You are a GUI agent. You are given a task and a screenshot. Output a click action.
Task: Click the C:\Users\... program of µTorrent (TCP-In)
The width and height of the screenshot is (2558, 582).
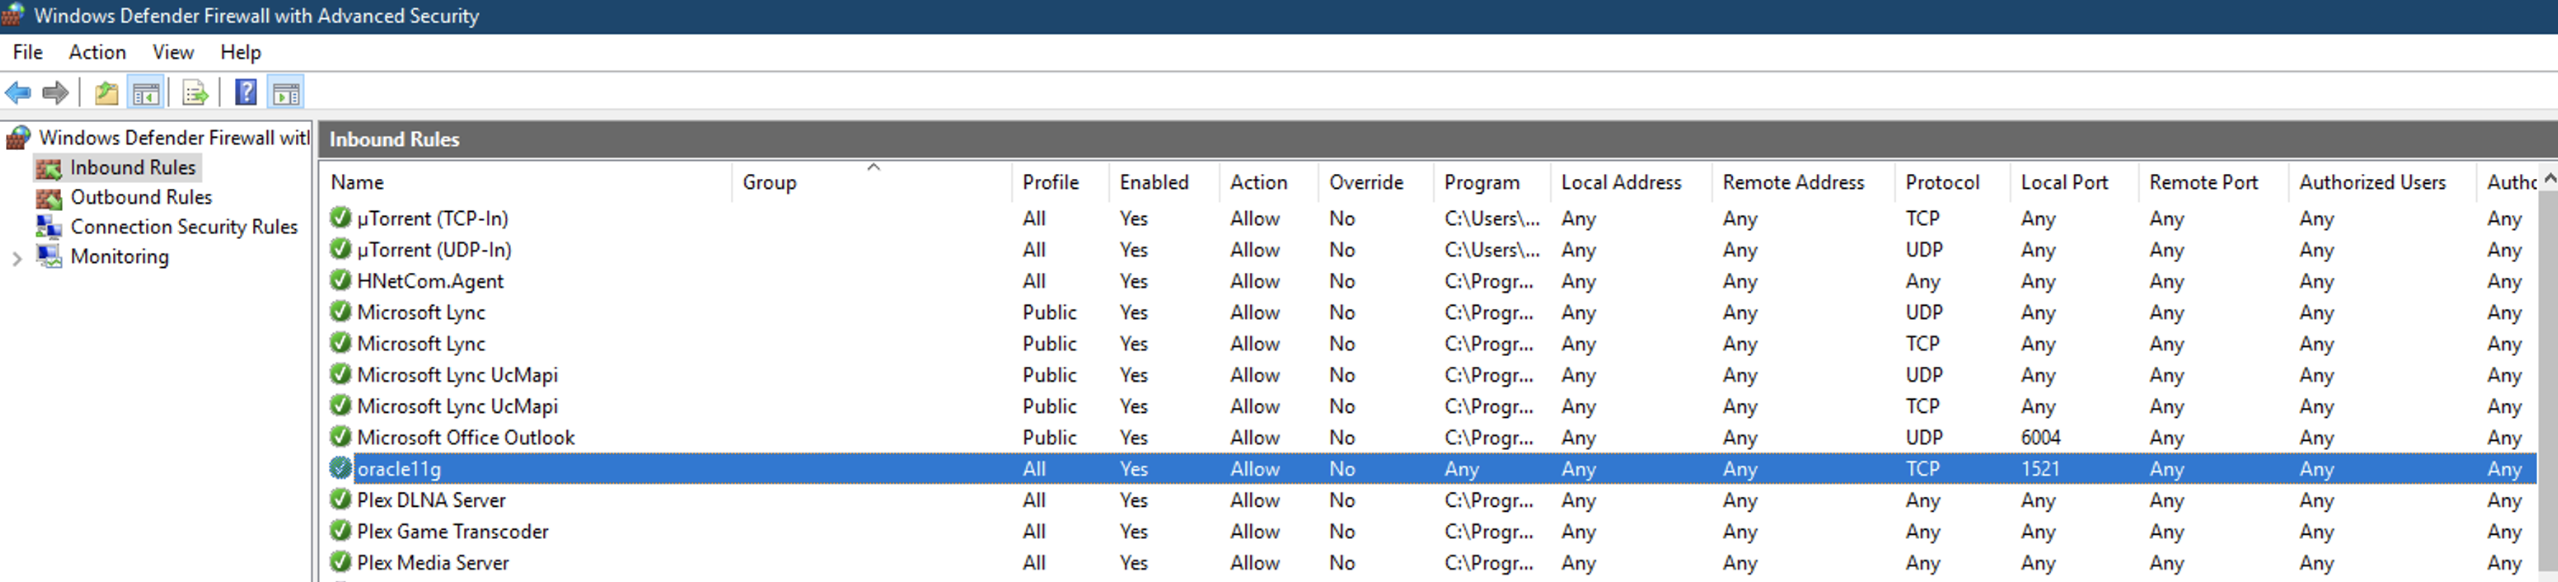1492,218
